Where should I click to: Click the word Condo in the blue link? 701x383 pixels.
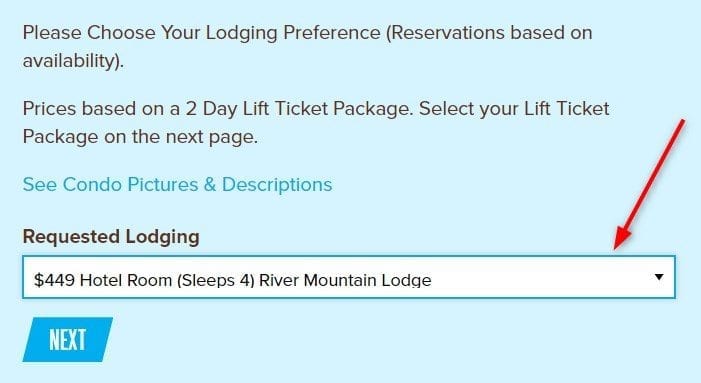[92, 185]
